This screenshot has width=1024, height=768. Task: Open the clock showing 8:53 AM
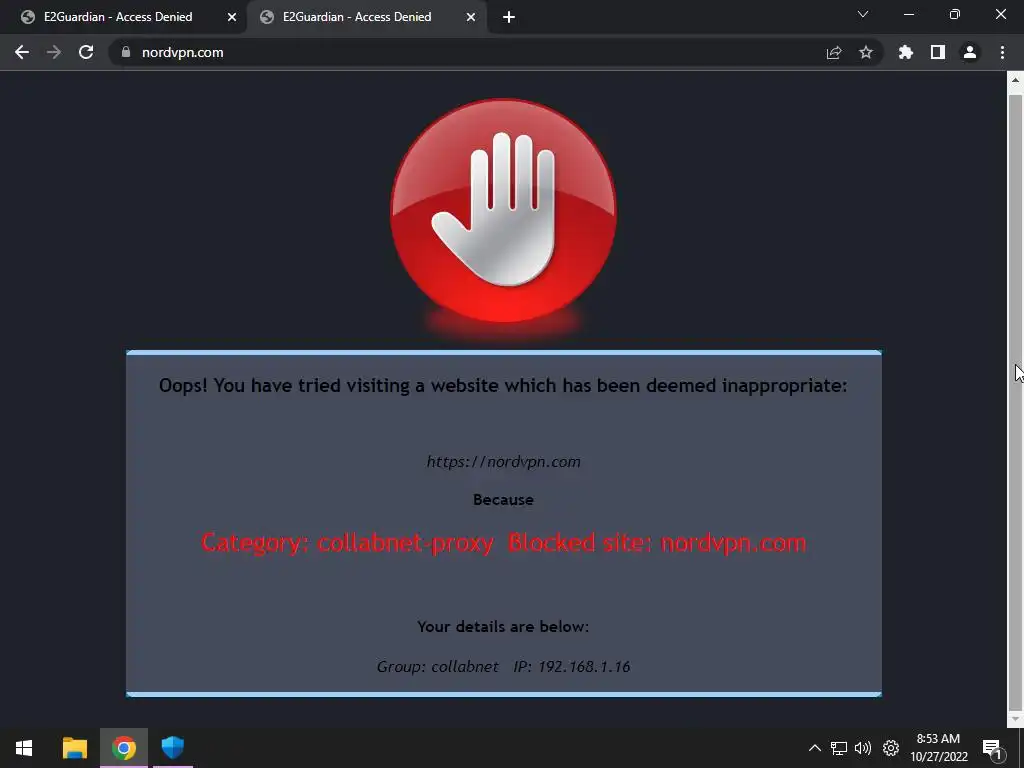939,748
